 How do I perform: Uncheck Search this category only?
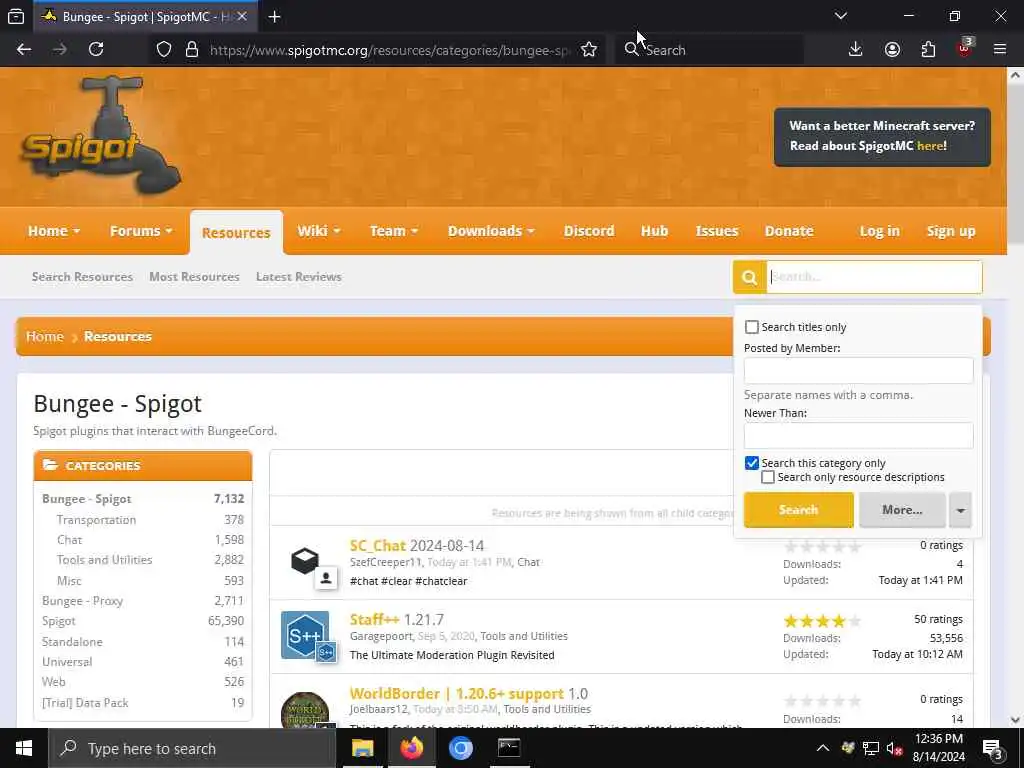tap(752, 463)
